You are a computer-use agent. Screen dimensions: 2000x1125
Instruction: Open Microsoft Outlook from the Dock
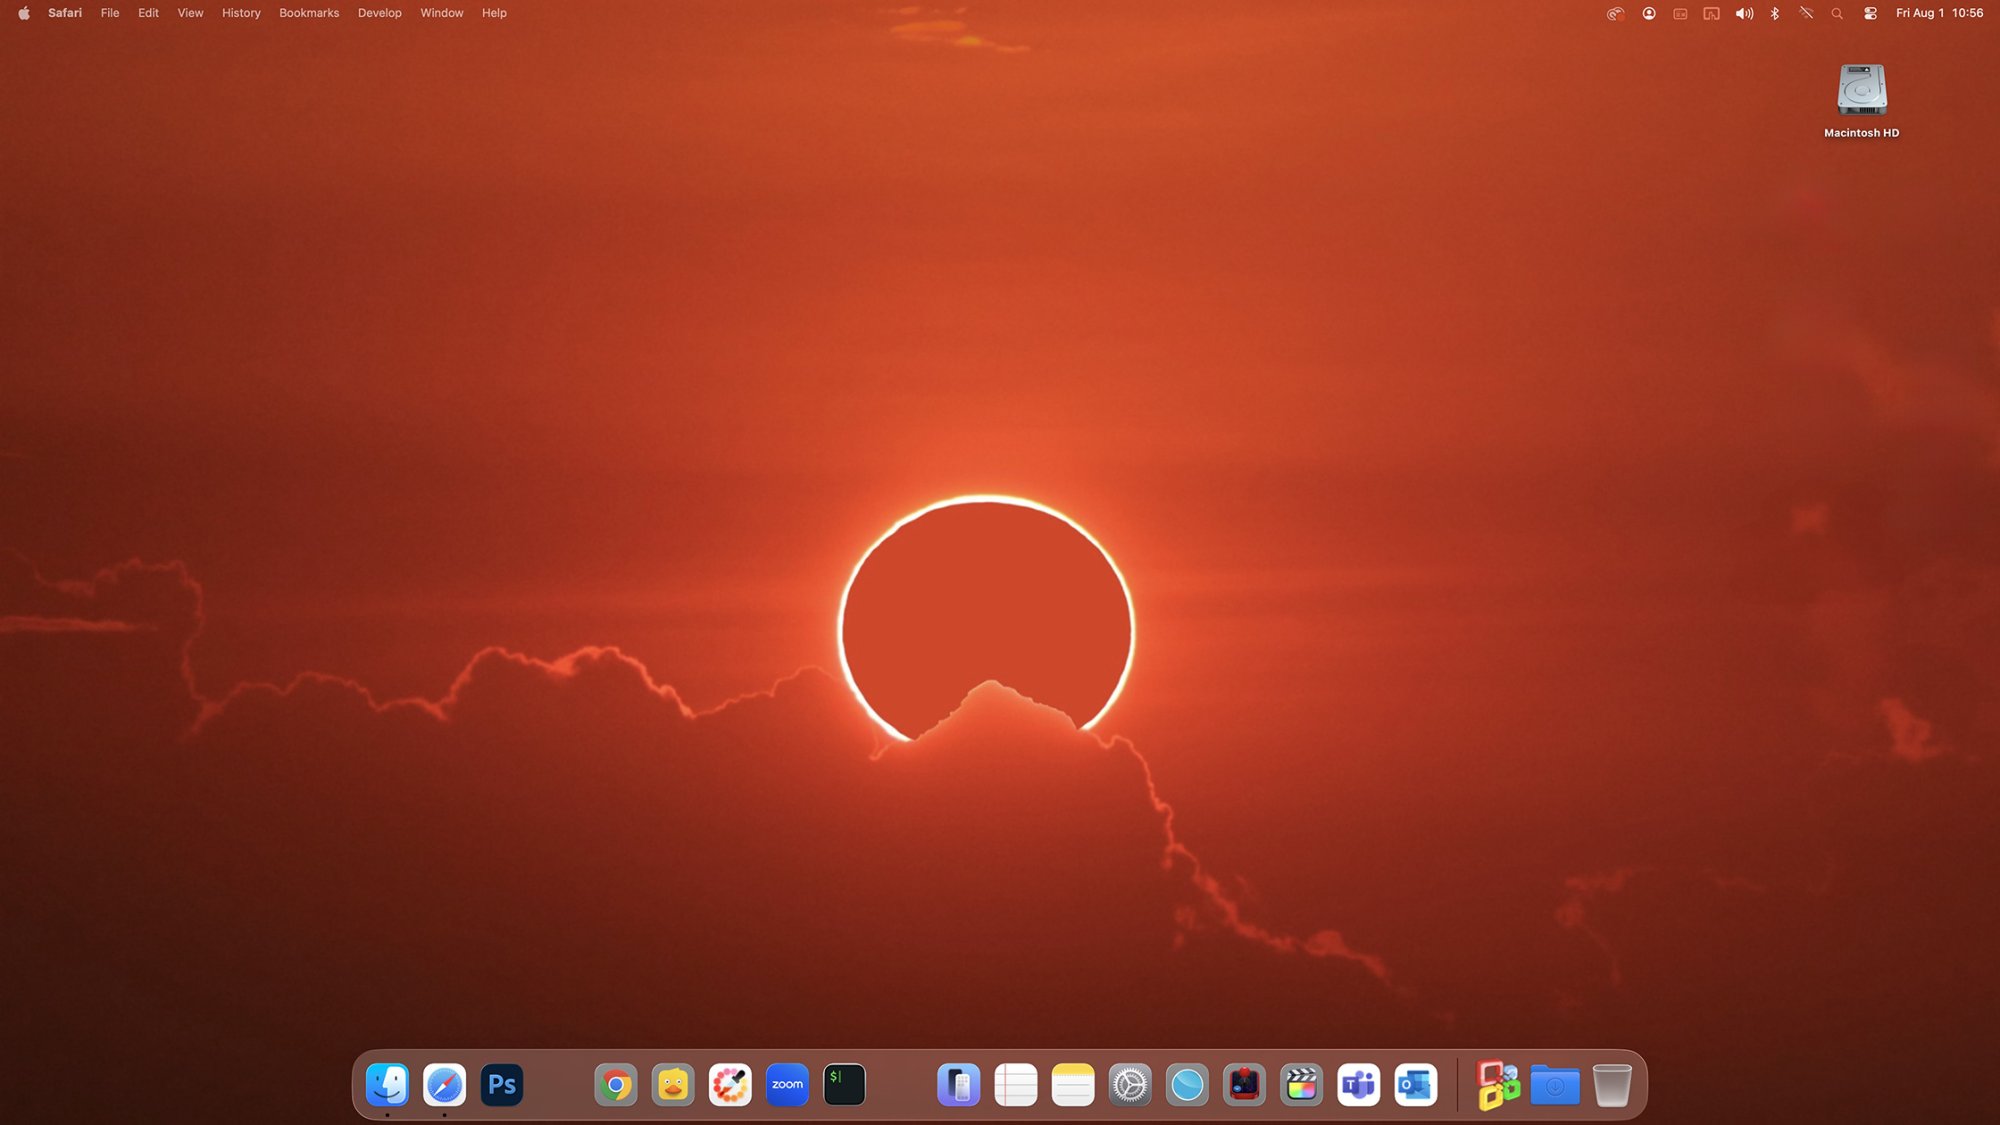click(x=1416, y=1085)
